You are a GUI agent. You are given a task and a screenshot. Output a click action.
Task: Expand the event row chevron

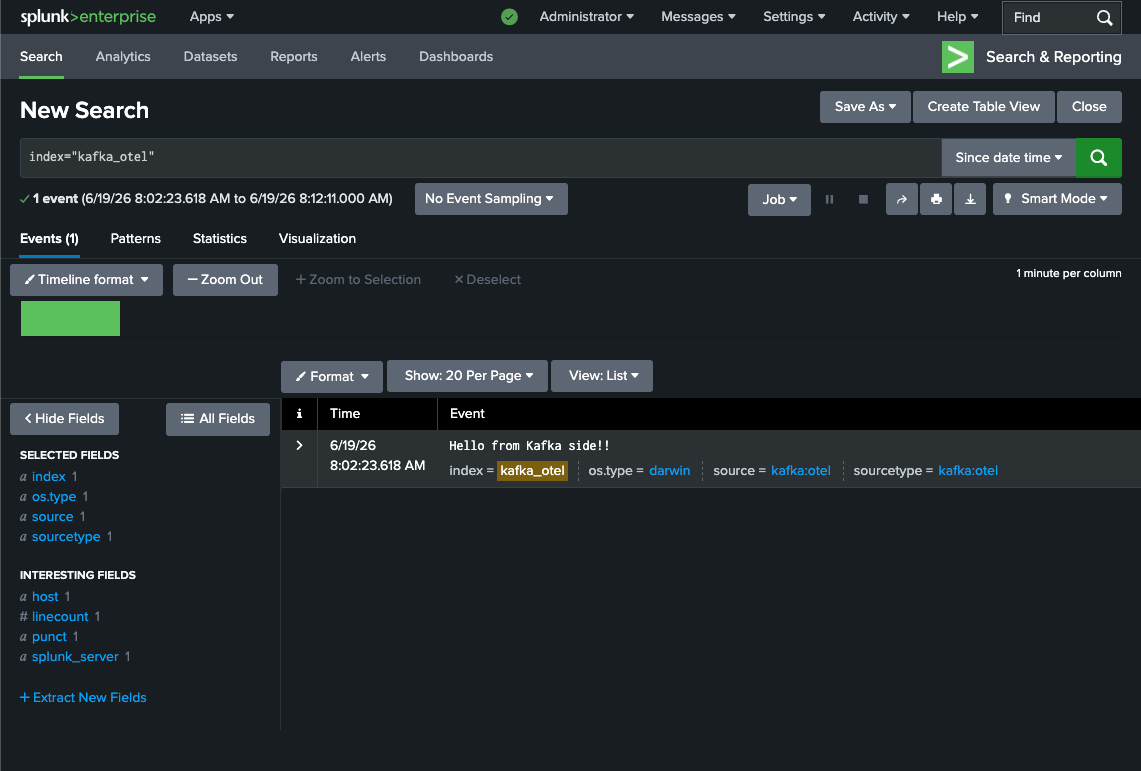(x=299, y=445)
